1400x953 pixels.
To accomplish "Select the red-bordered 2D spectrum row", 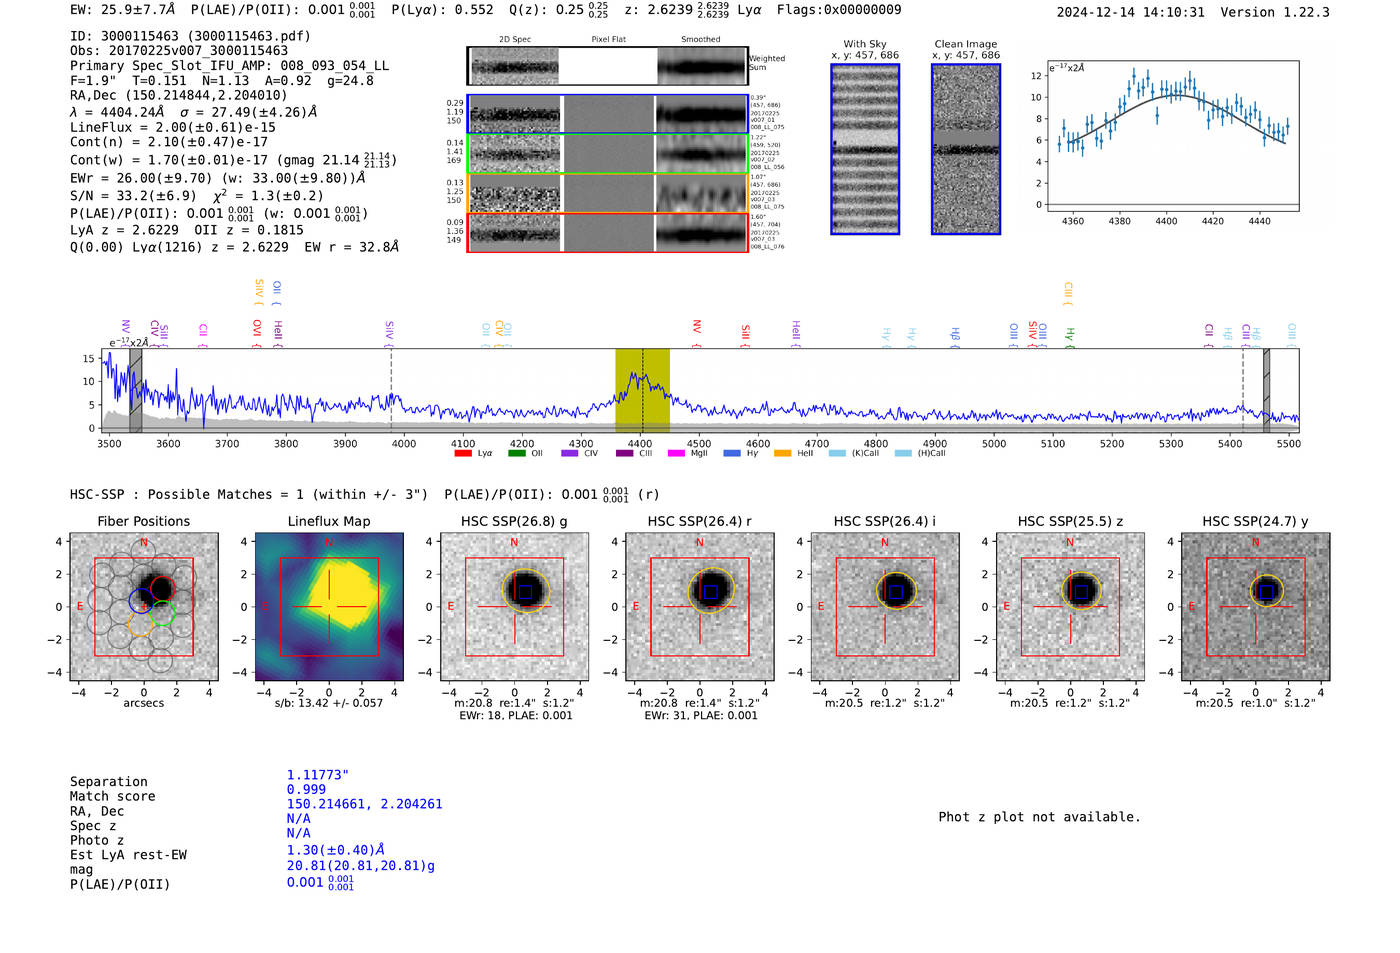I will click(607, 232).
